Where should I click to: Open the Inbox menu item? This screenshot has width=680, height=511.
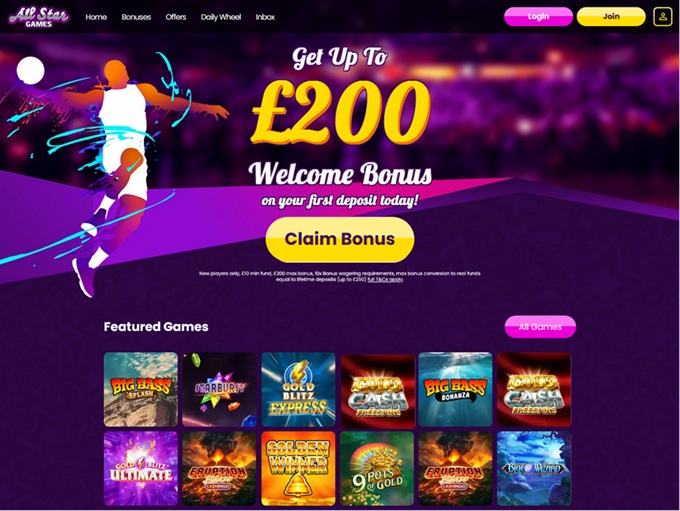(x=265, y=17)
